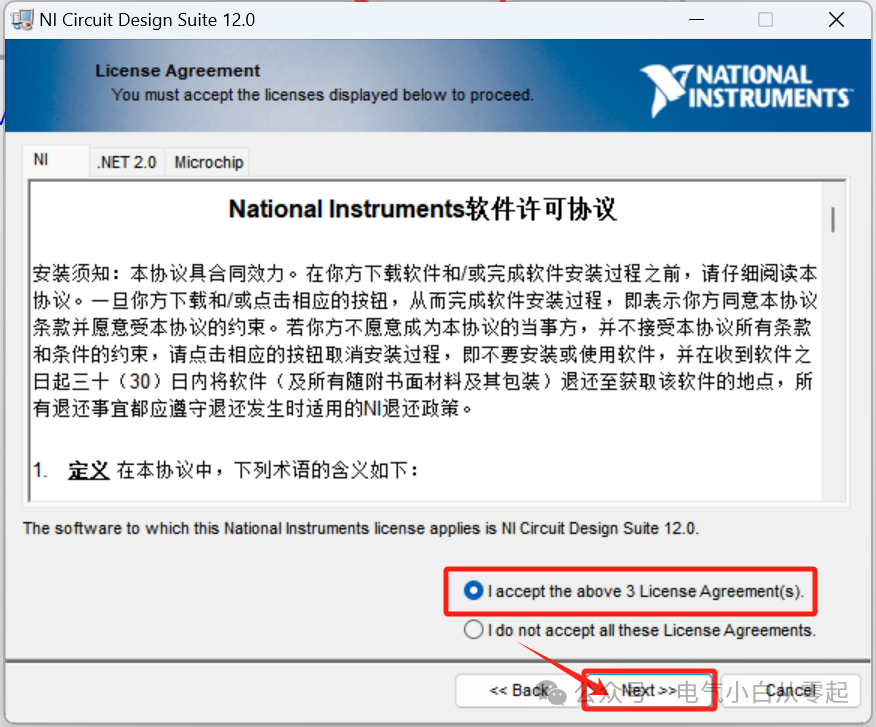
Task: Cancel the installation
Action: 791,691
